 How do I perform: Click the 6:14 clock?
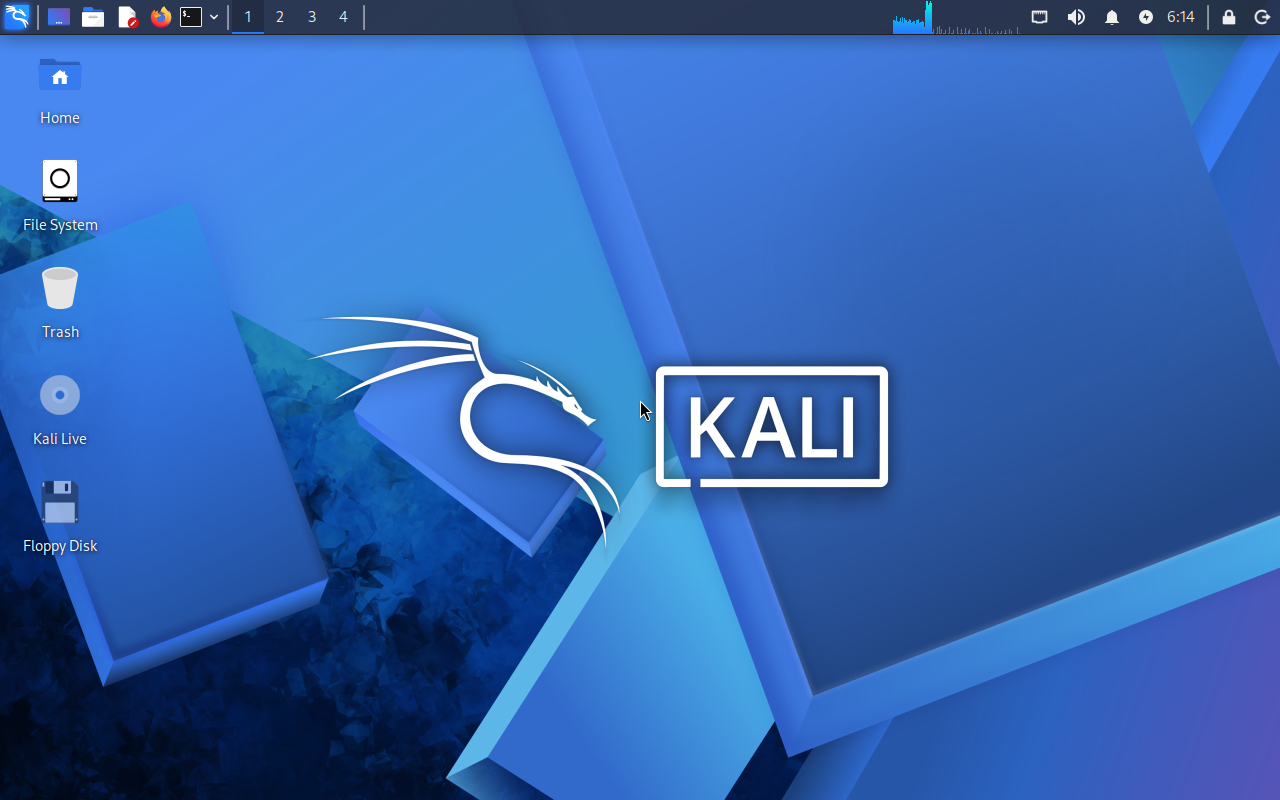(1181, 17)
